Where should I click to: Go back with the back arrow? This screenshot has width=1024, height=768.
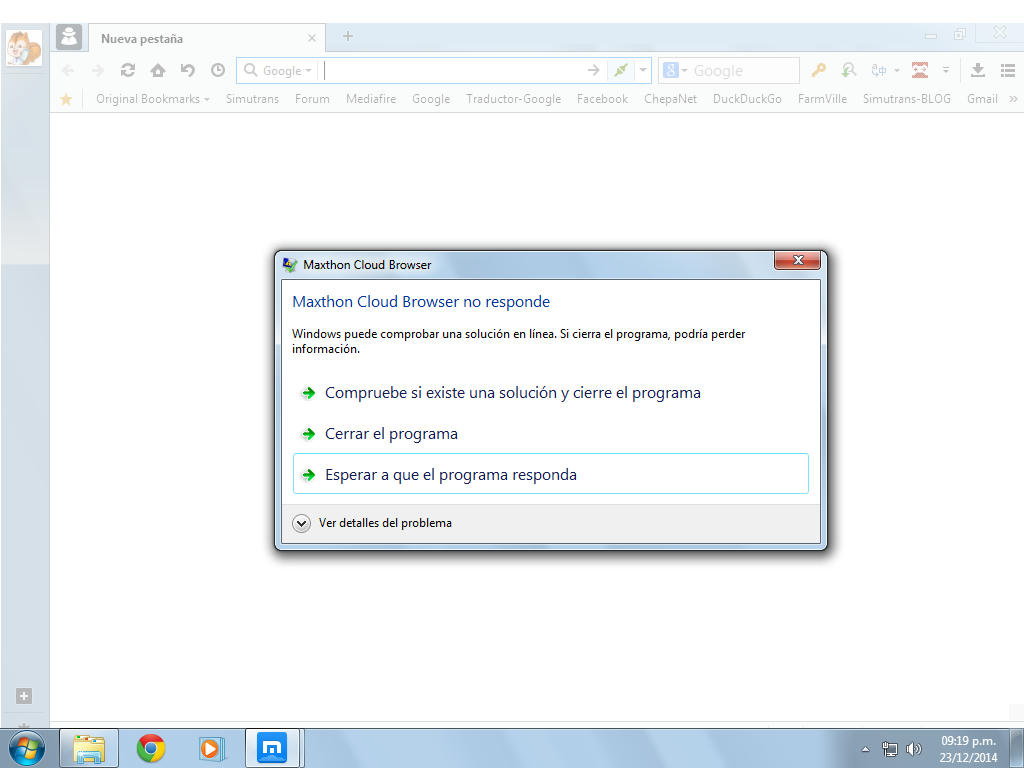click(x=67, y=71)
